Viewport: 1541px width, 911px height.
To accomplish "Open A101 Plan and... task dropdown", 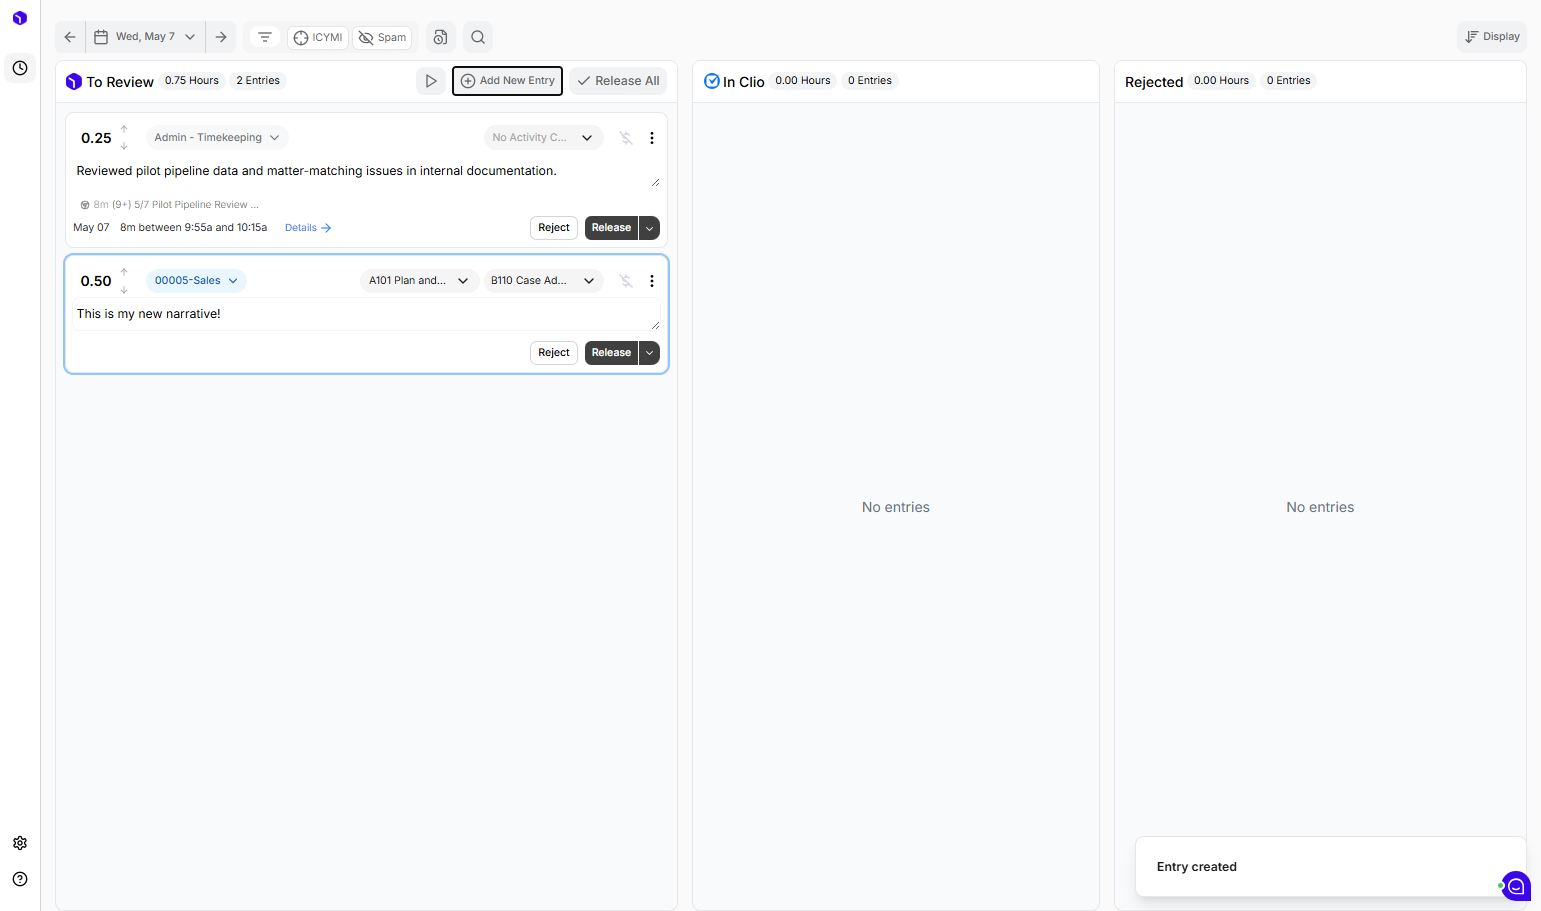I will coord(418,281).
